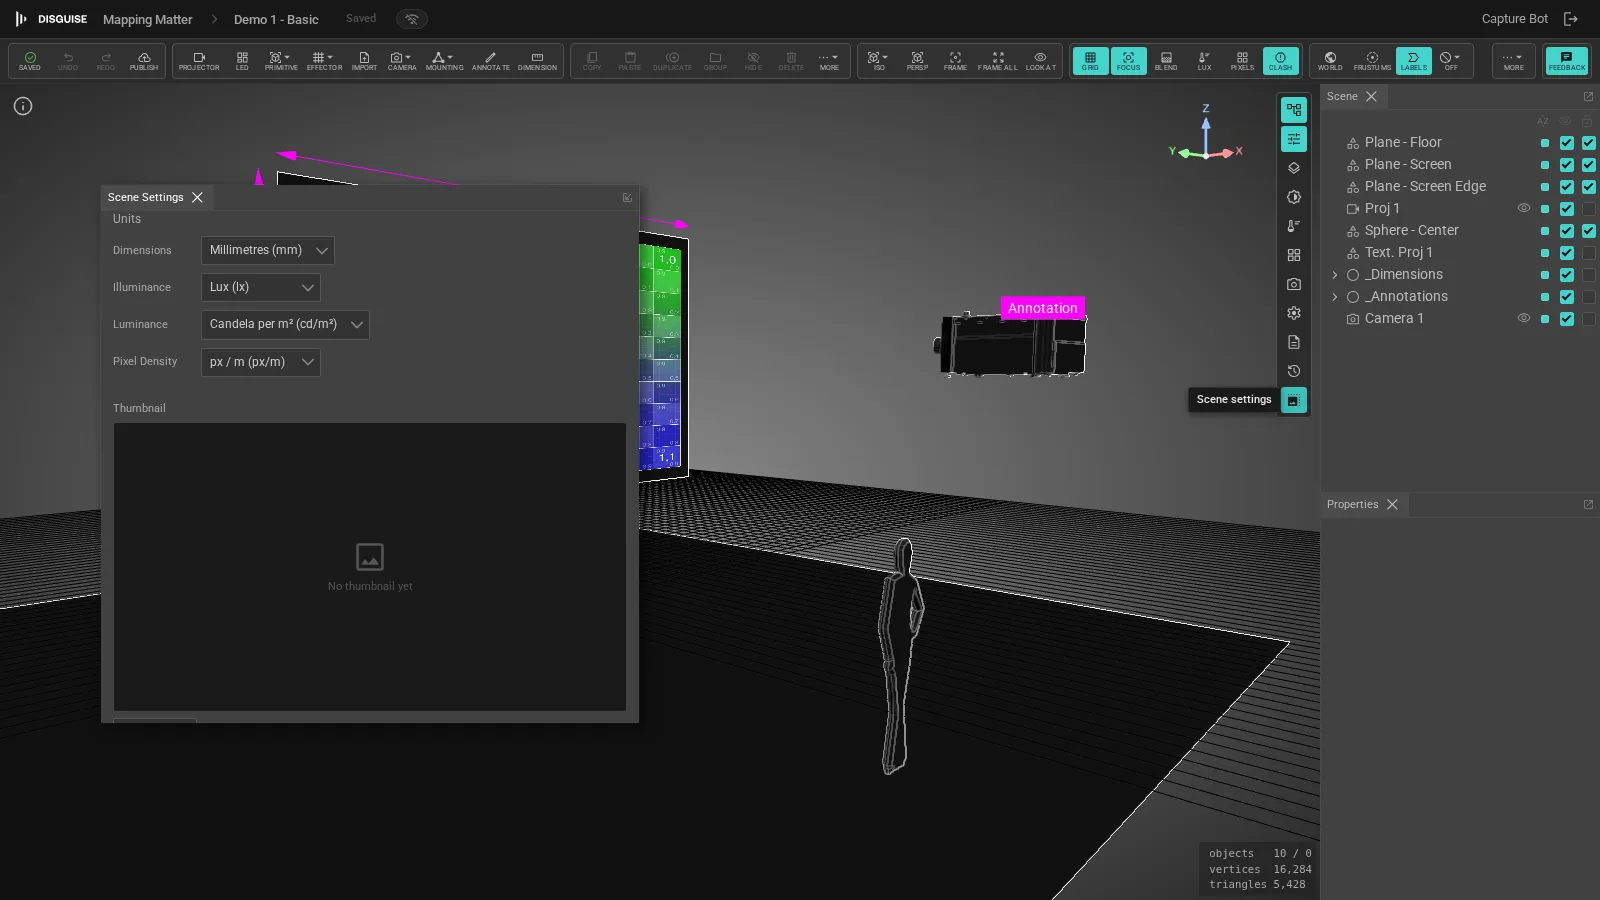Open the Primitive tool dropdown
This screenshot has height=900, width=1600.
pos(281,61)
